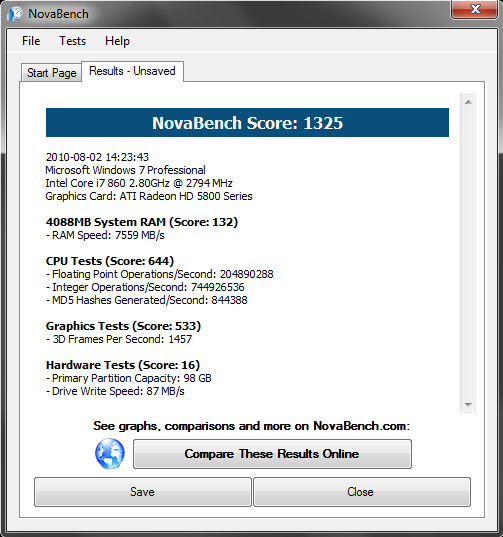Image resolution: width=503 pixels, height=537 pixels.
Task: Click the Intel Core i7 860 line
Action: (x=139, y=183)
